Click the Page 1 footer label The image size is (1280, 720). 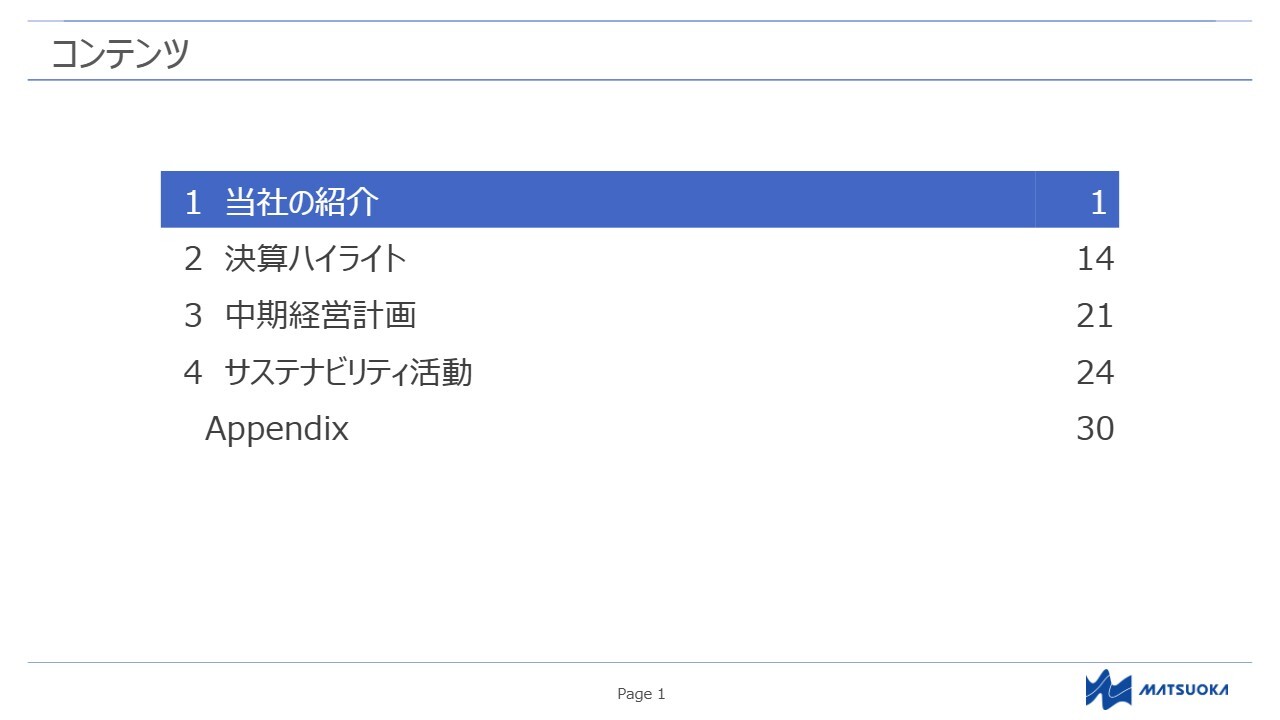pos(641,694)
